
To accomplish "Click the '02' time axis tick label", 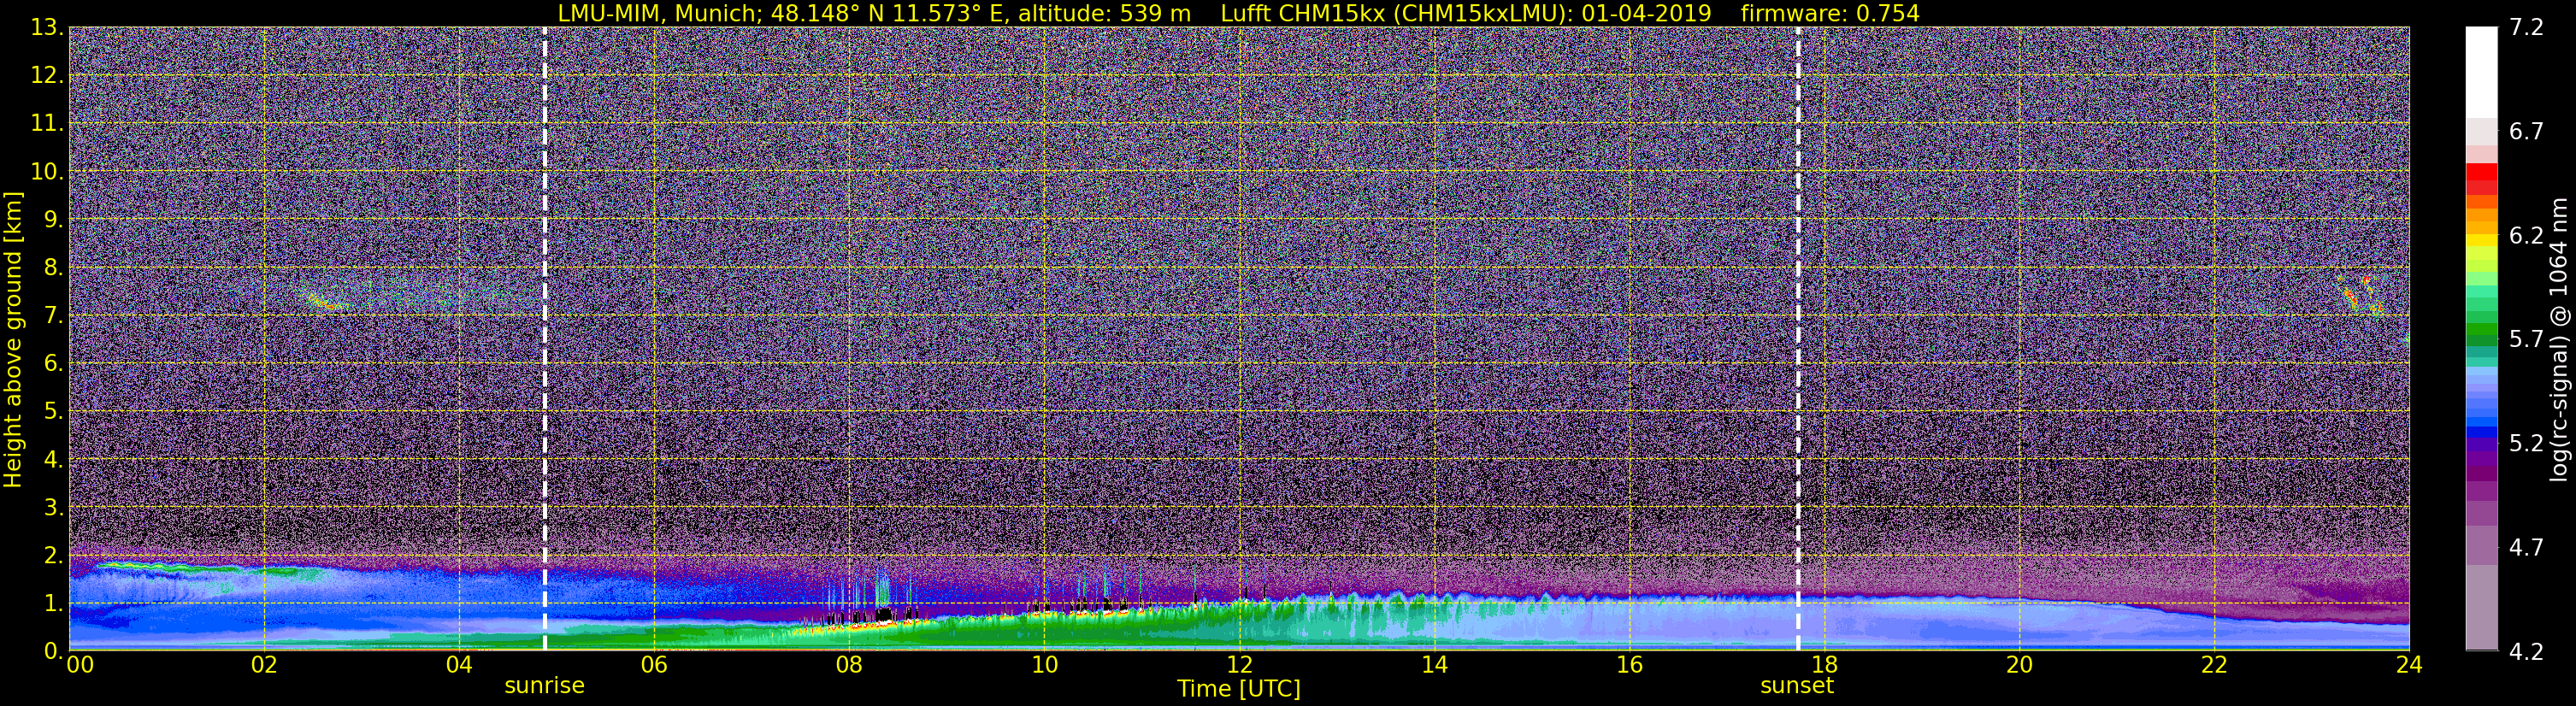I will click(x=263, y=665).
